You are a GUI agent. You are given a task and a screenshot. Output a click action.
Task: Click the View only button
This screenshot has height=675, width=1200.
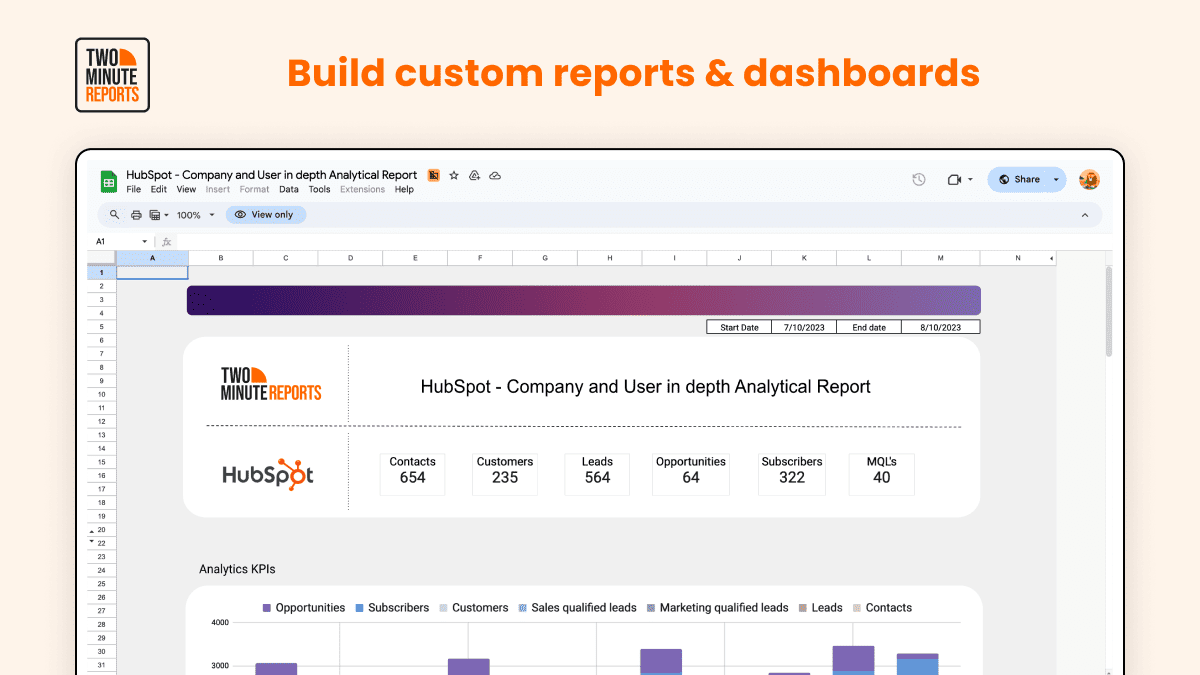pos(265,215)
